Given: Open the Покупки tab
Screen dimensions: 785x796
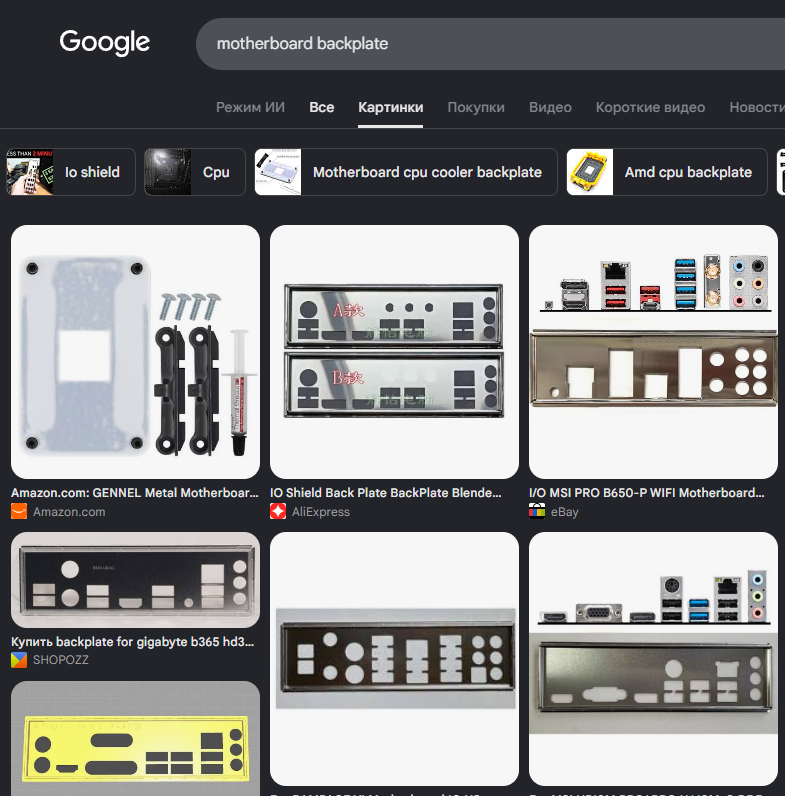Looking at the screenshot, I should [x=476, y=107].
